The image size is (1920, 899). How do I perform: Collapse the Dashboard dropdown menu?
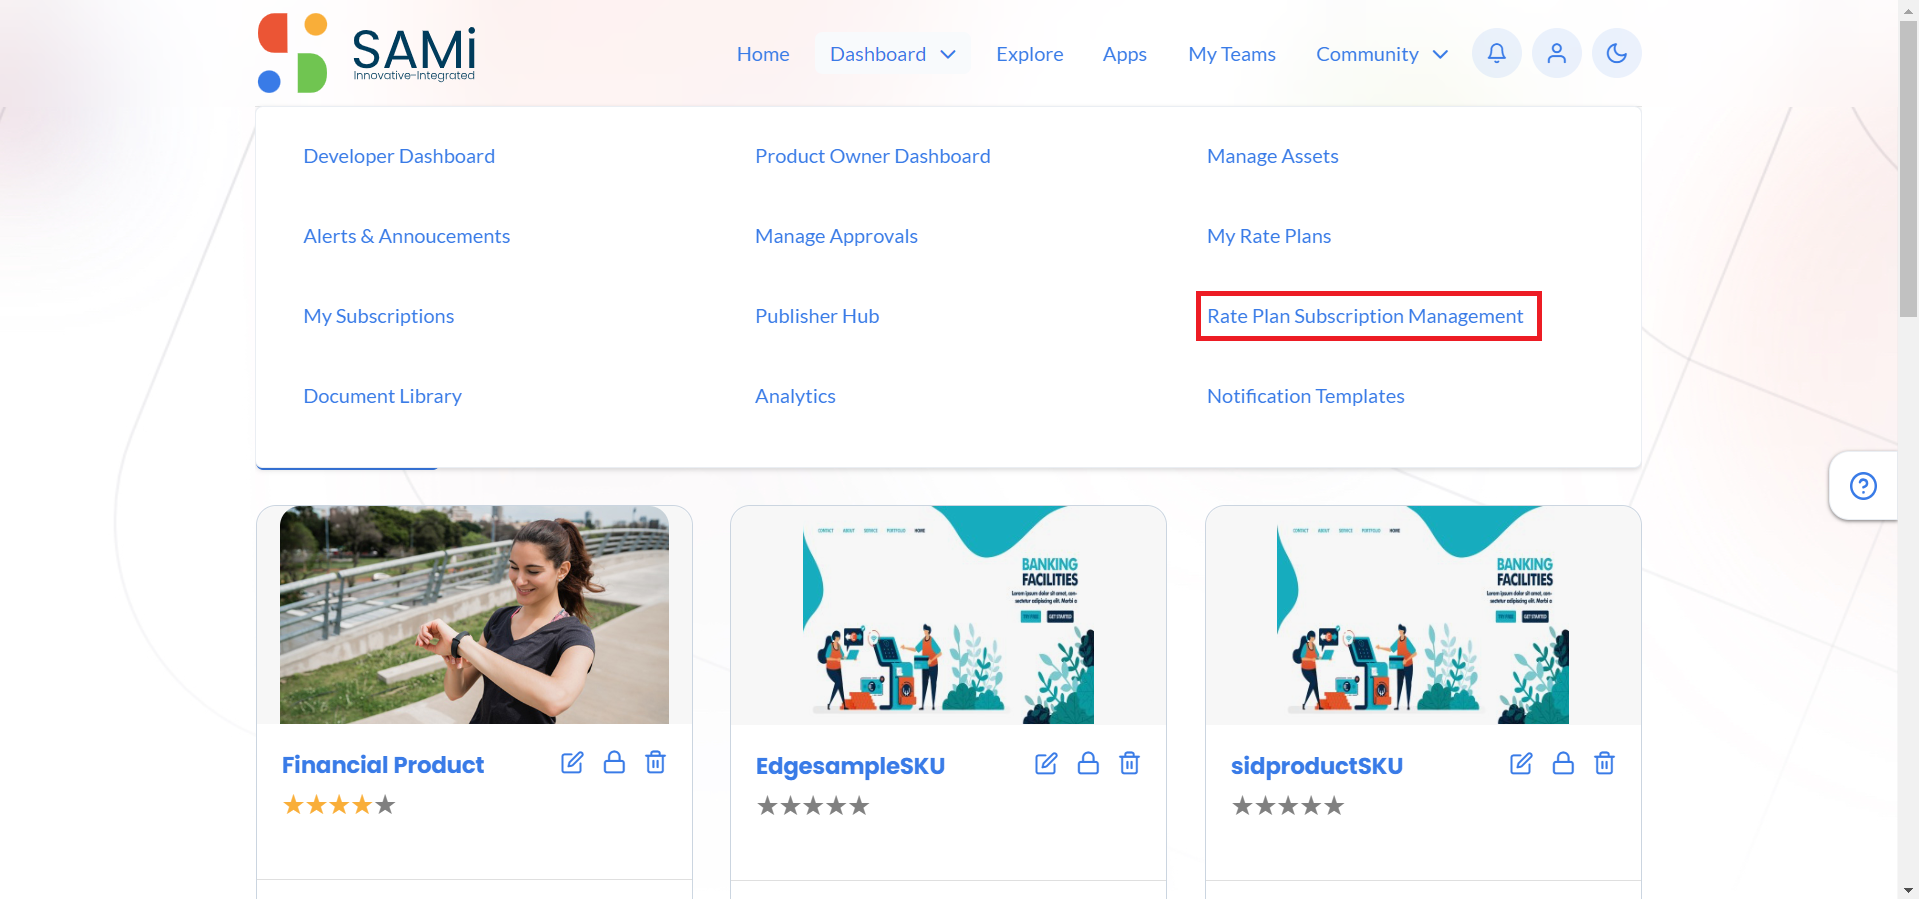click(892, 54)
